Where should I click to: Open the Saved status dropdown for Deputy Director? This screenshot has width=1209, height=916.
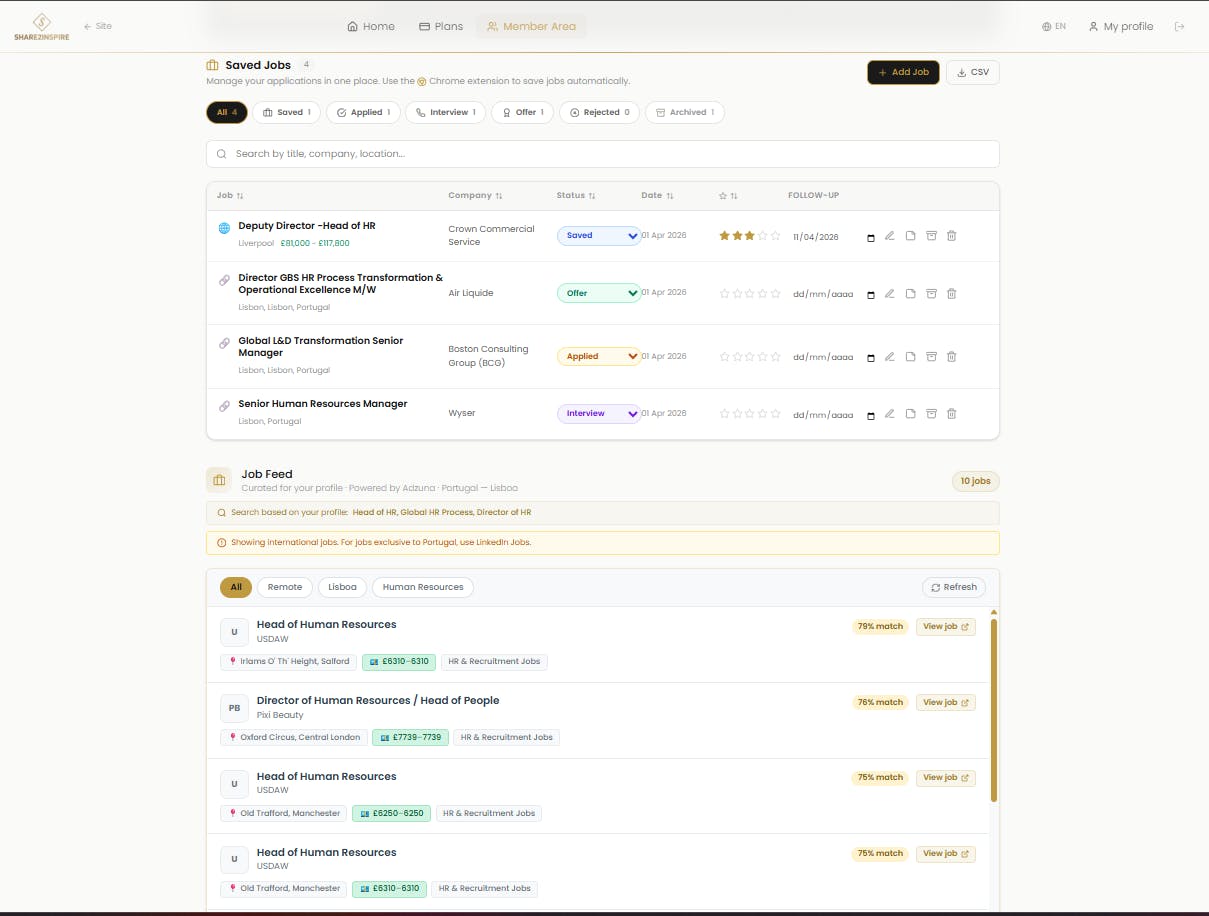click(599, 236)
